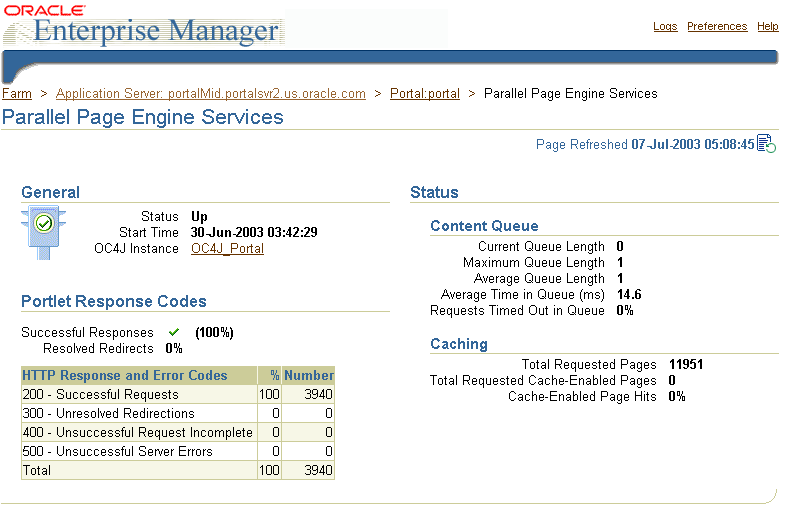Open the Help link
Screen dimensions: 785x507
767,26
